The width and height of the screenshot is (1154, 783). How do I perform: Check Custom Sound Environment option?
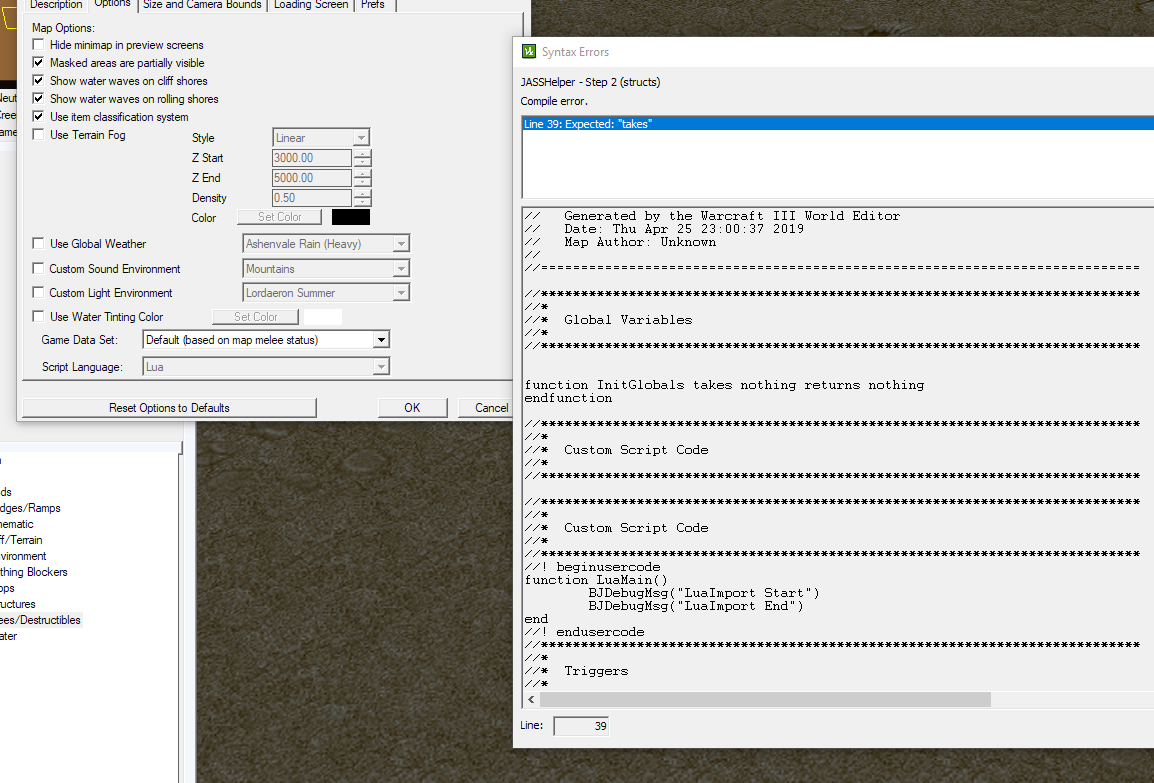38,269
